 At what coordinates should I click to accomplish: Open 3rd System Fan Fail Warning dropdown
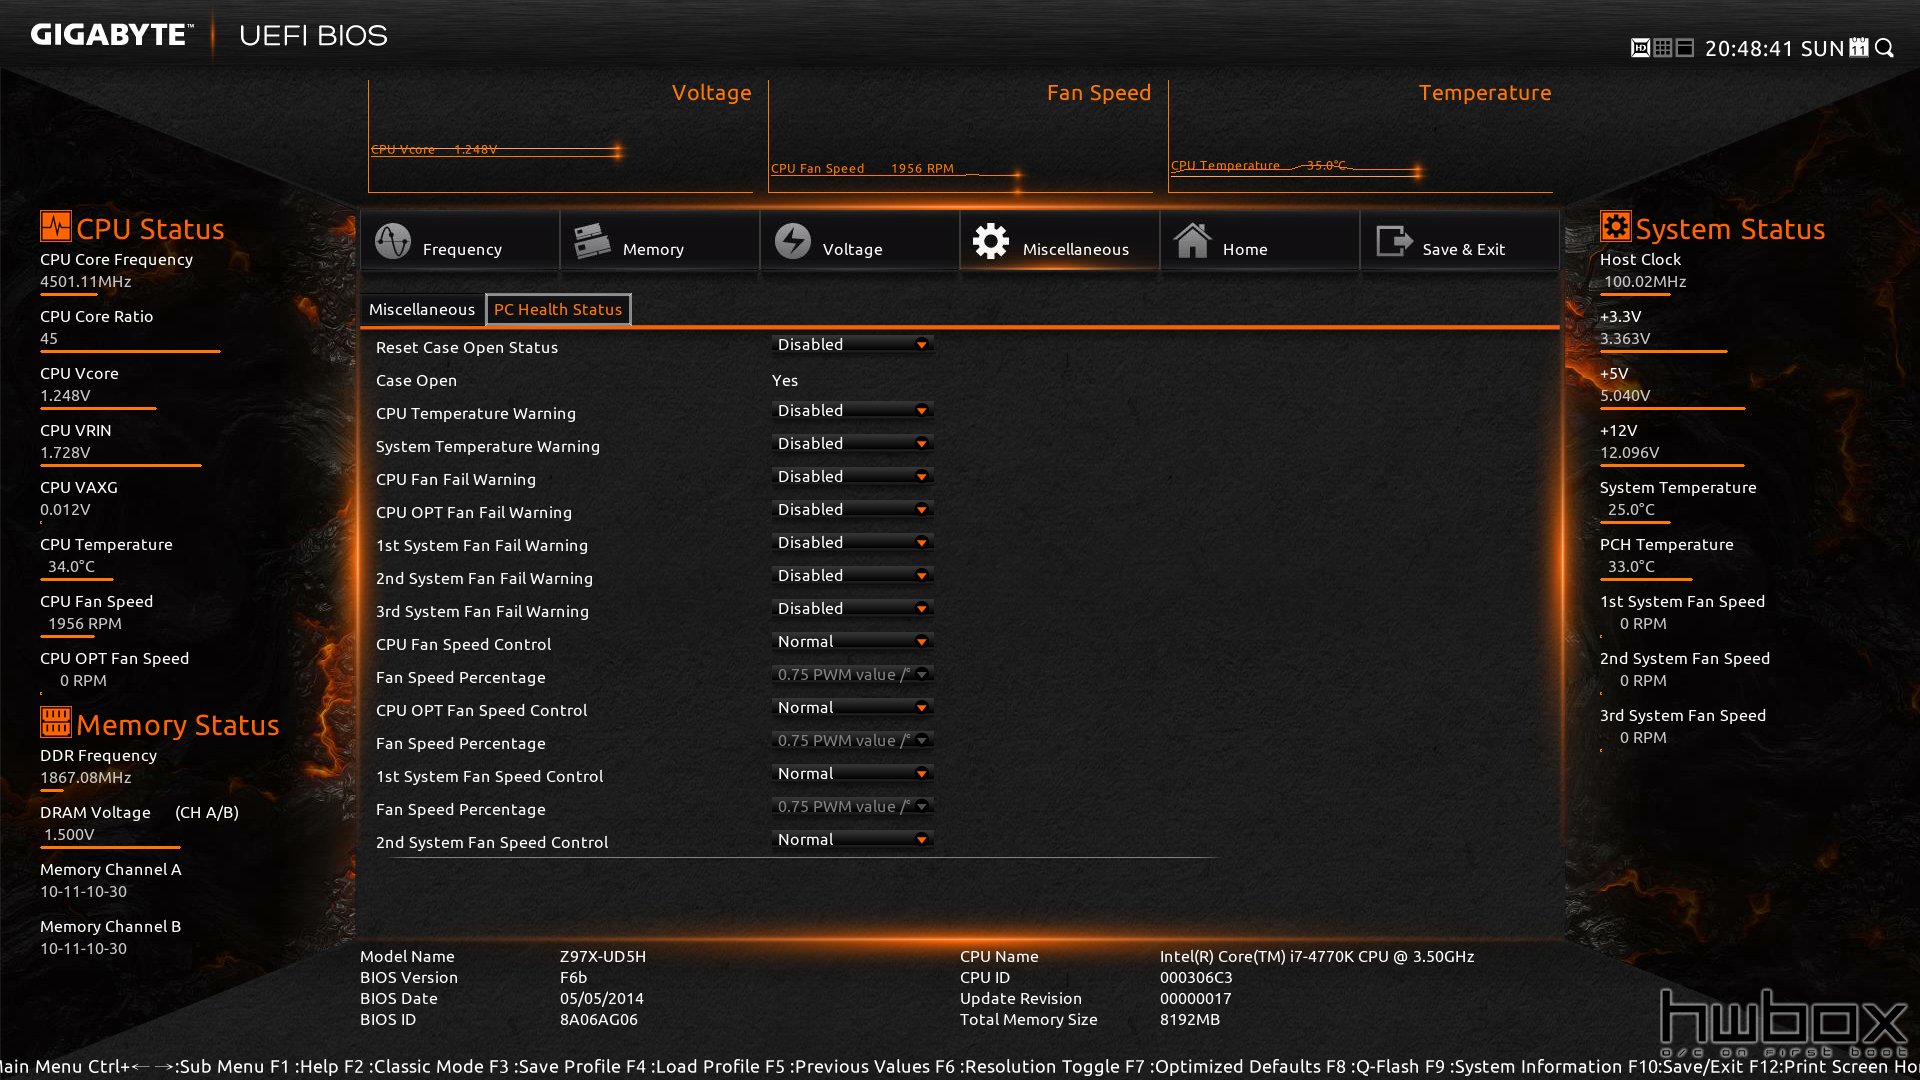pyautogui.click(x=852, y=609)
